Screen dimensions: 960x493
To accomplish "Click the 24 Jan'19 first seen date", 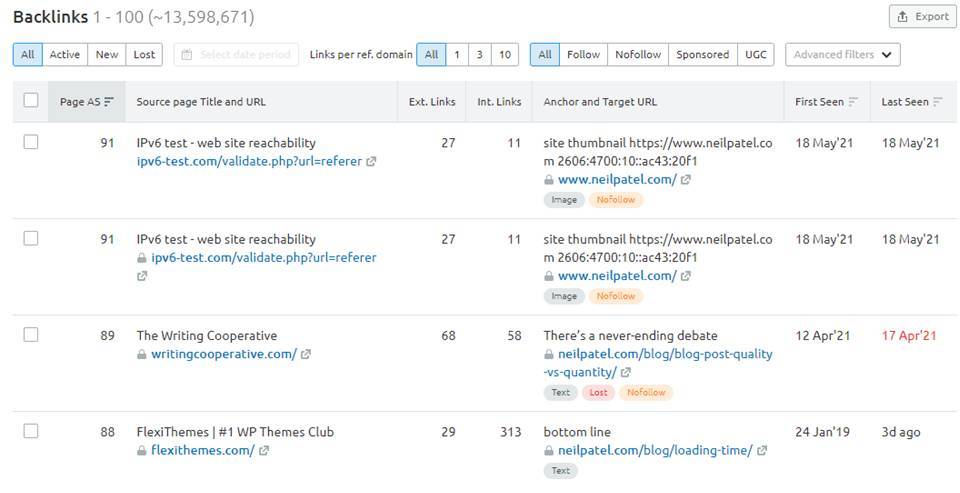I will click(822, 432).
